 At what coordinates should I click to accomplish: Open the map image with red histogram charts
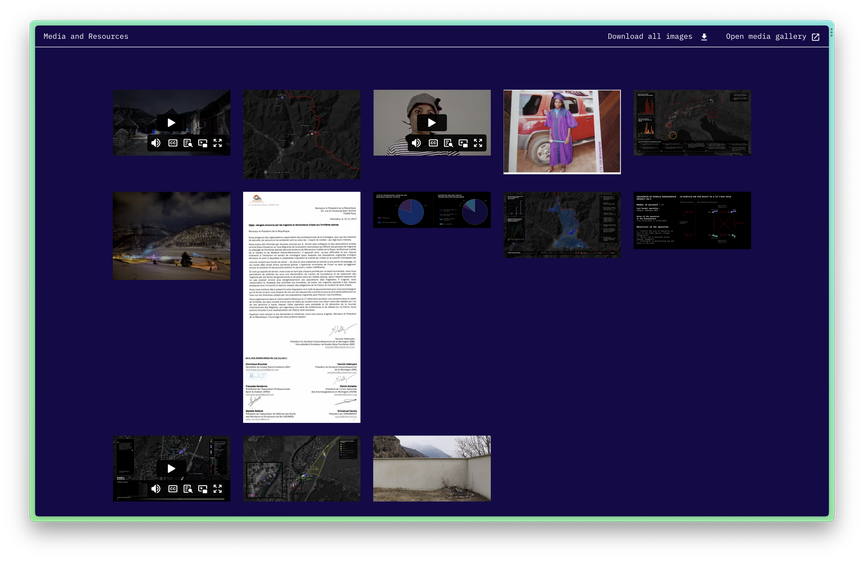point(692,122)
